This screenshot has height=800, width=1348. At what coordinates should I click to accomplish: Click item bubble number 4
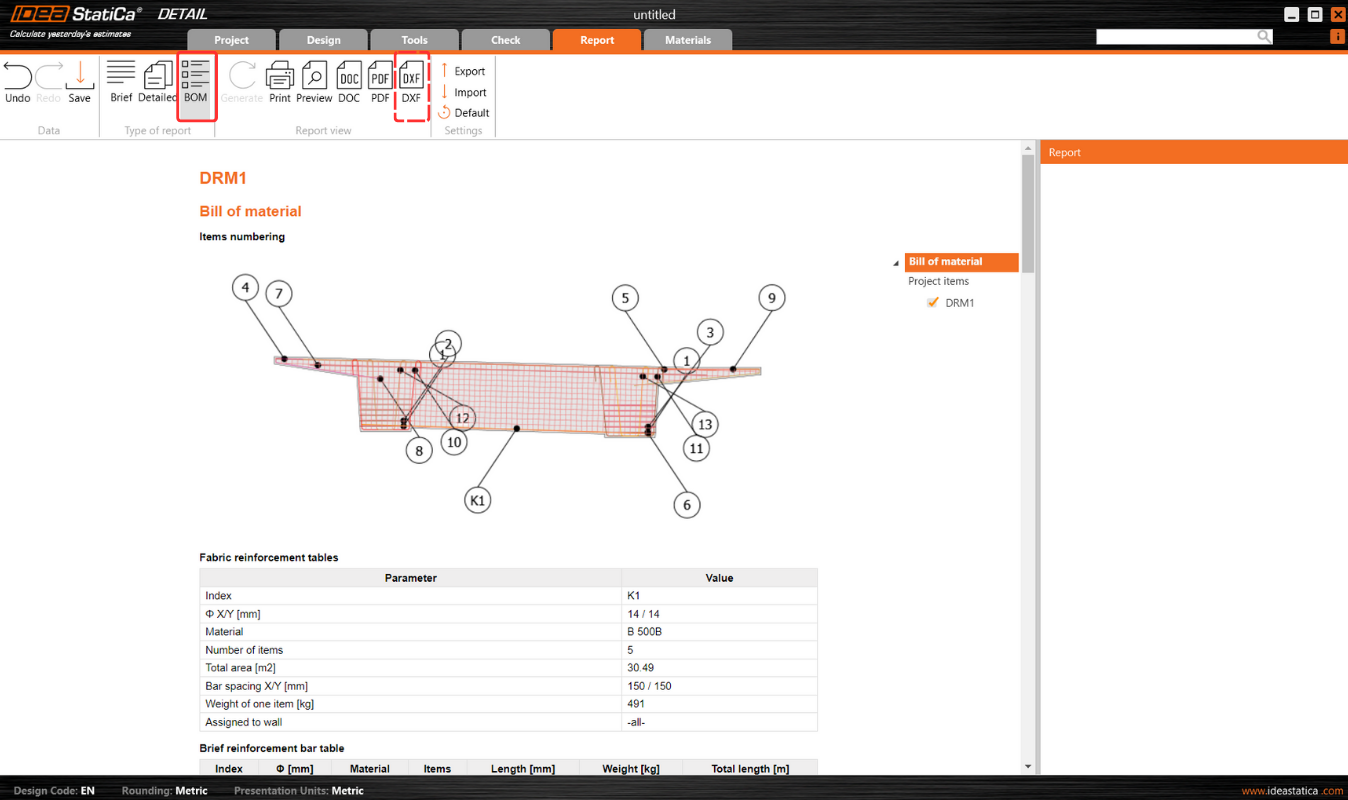245,289
